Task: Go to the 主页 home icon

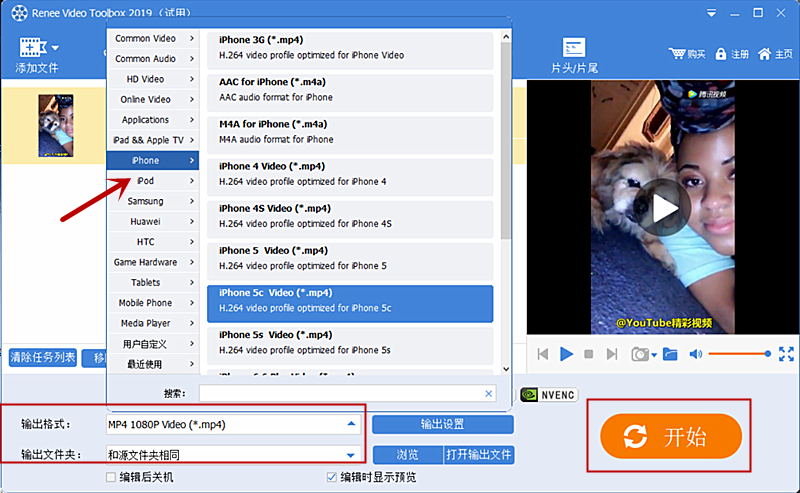Action: pyautogui.click(x=764, y=54)
